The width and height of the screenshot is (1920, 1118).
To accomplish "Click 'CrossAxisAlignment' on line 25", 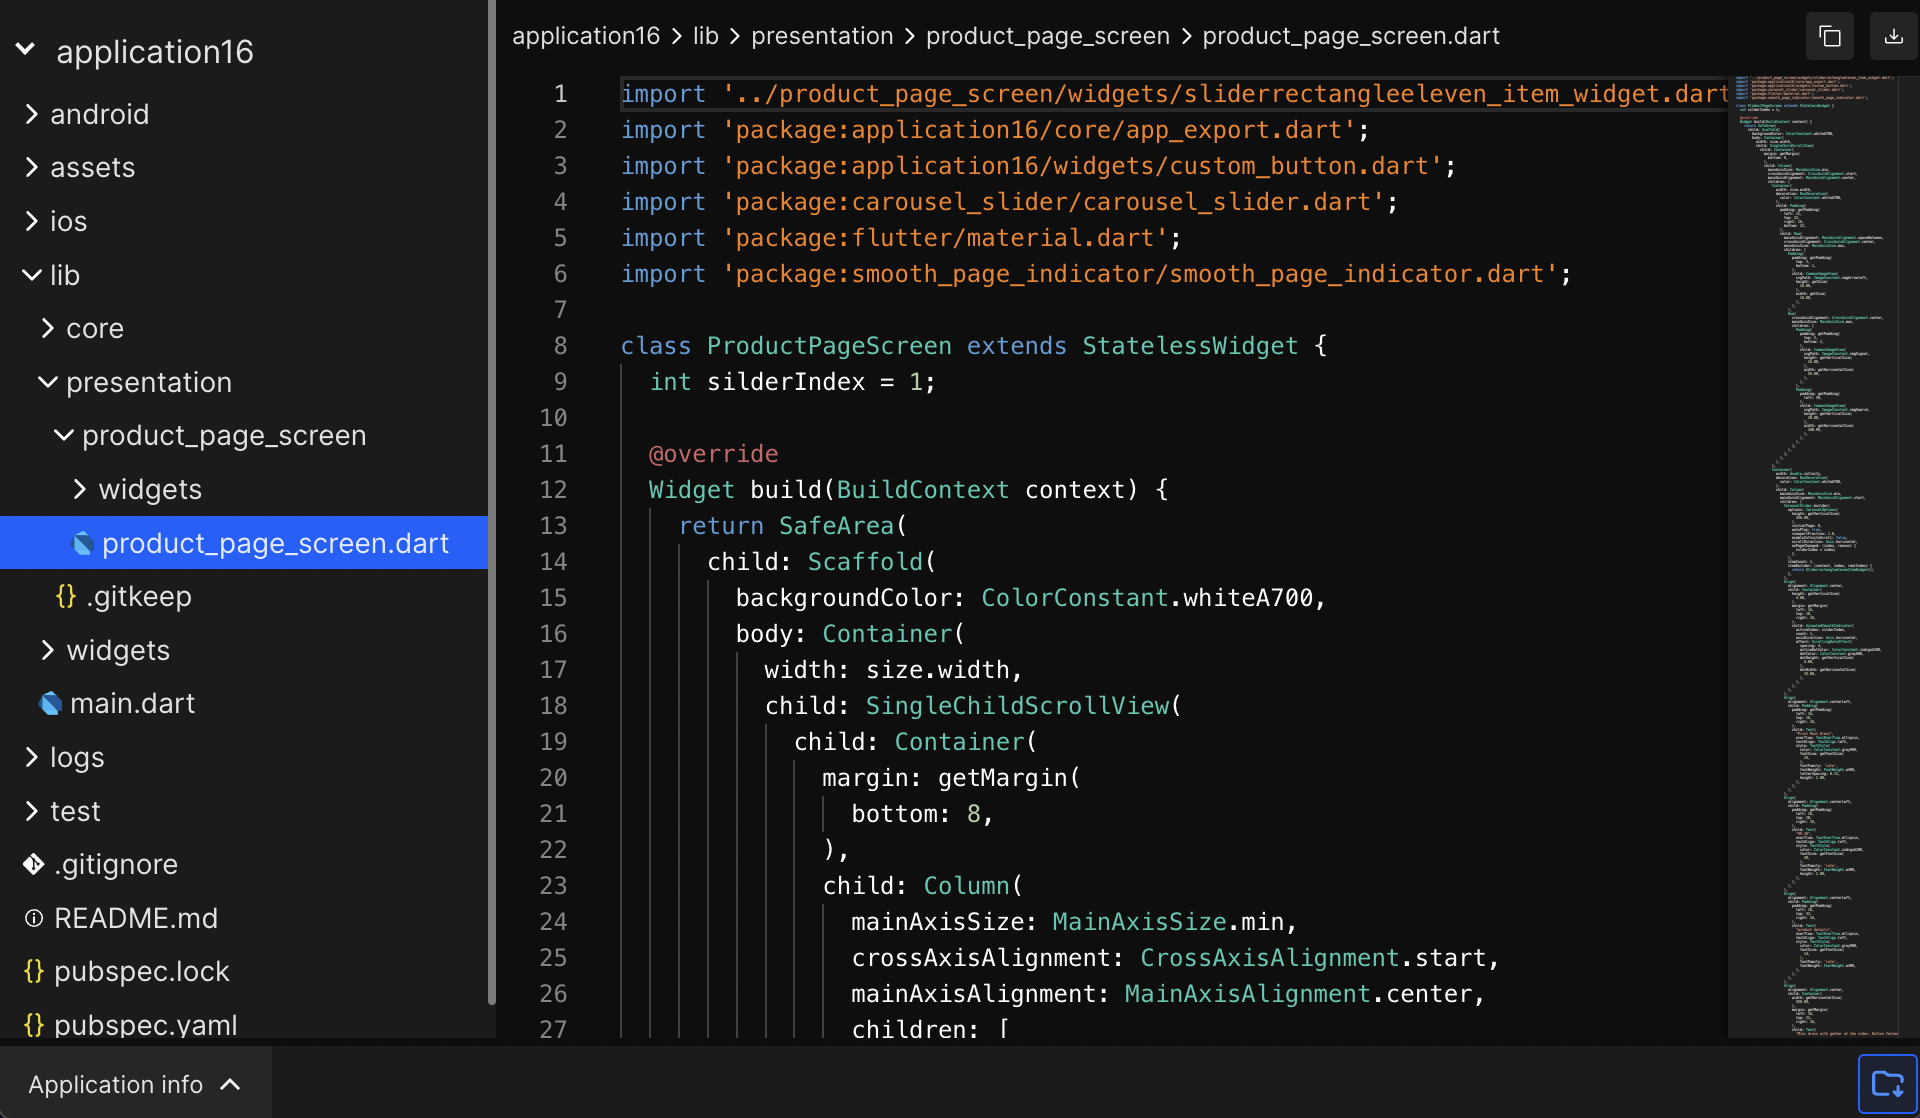I will (x=1269, y=958).
